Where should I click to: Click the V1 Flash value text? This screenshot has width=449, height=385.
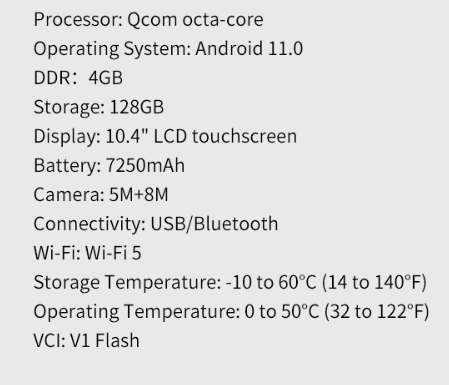coord(105,341)
